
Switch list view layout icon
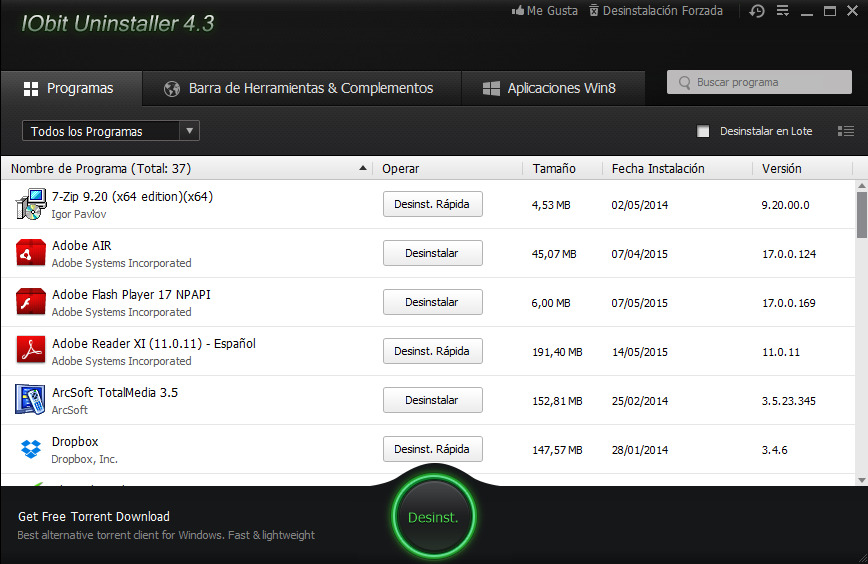tap(845, 131)
